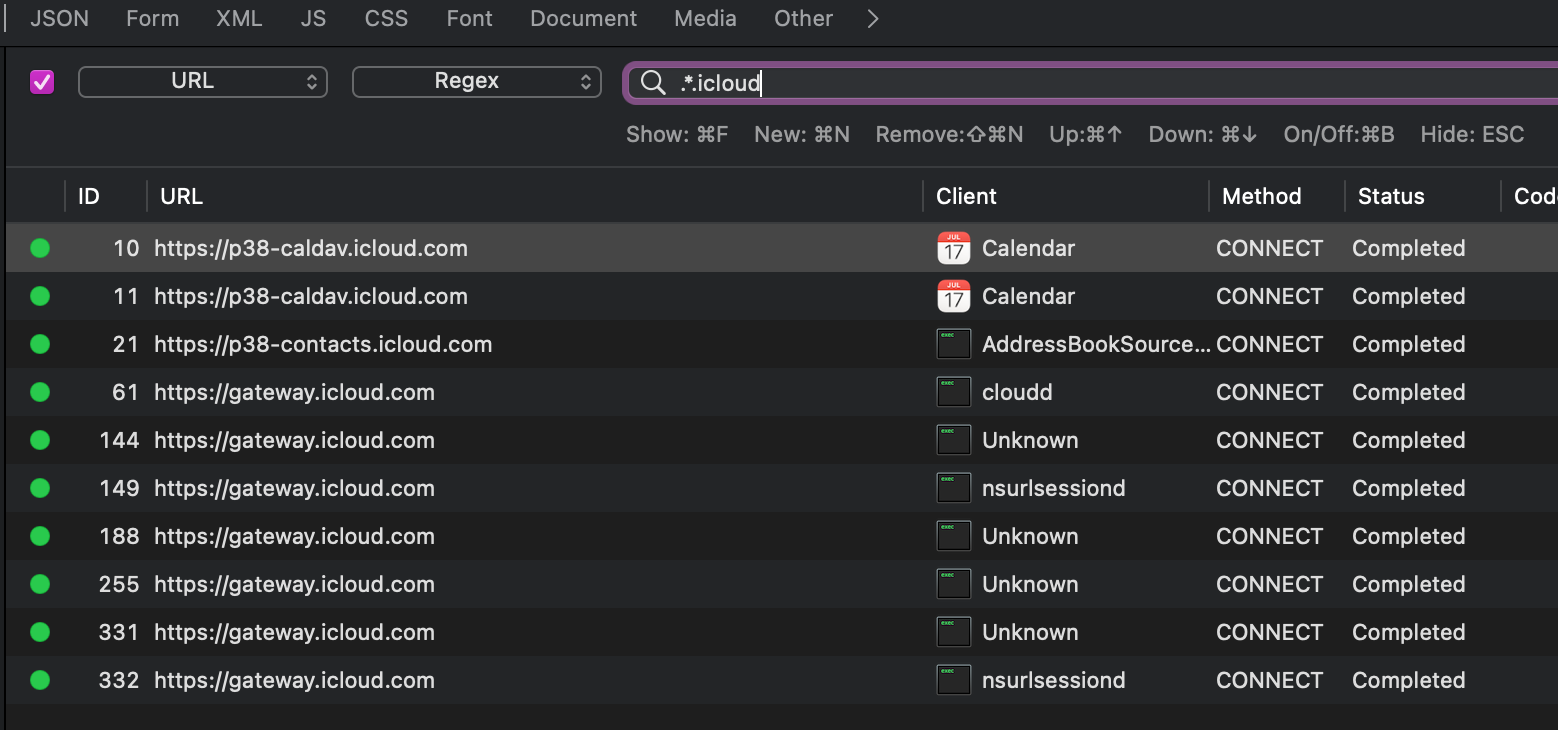1558x730 pixels.
Task: Click CONNECT method in row 10
Action: pyautogui.click(x=1269, y=248)
